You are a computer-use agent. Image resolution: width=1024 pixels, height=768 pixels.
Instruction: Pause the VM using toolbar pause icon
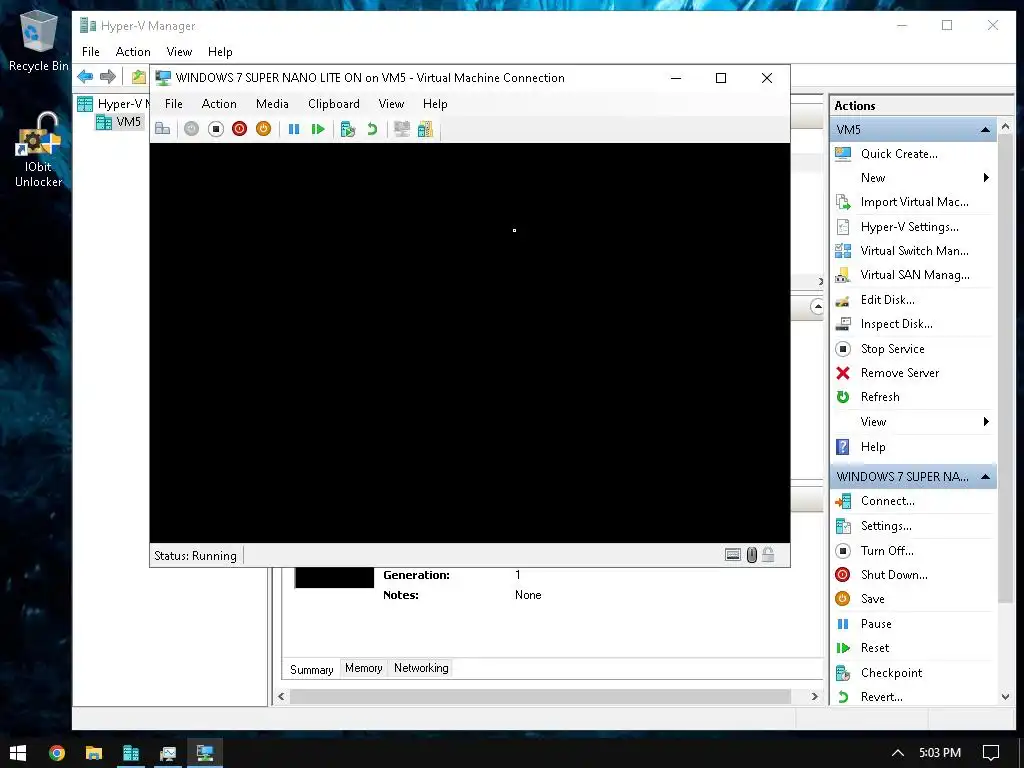click(x=294, y=129)
